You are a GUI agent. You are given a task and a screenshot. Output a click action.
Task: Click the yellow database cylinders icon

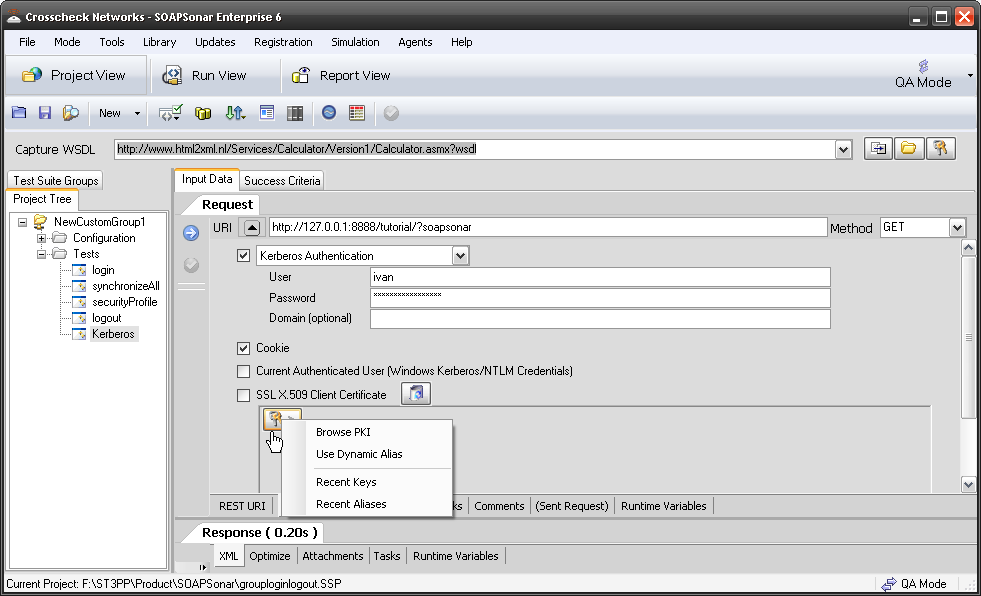203,113
